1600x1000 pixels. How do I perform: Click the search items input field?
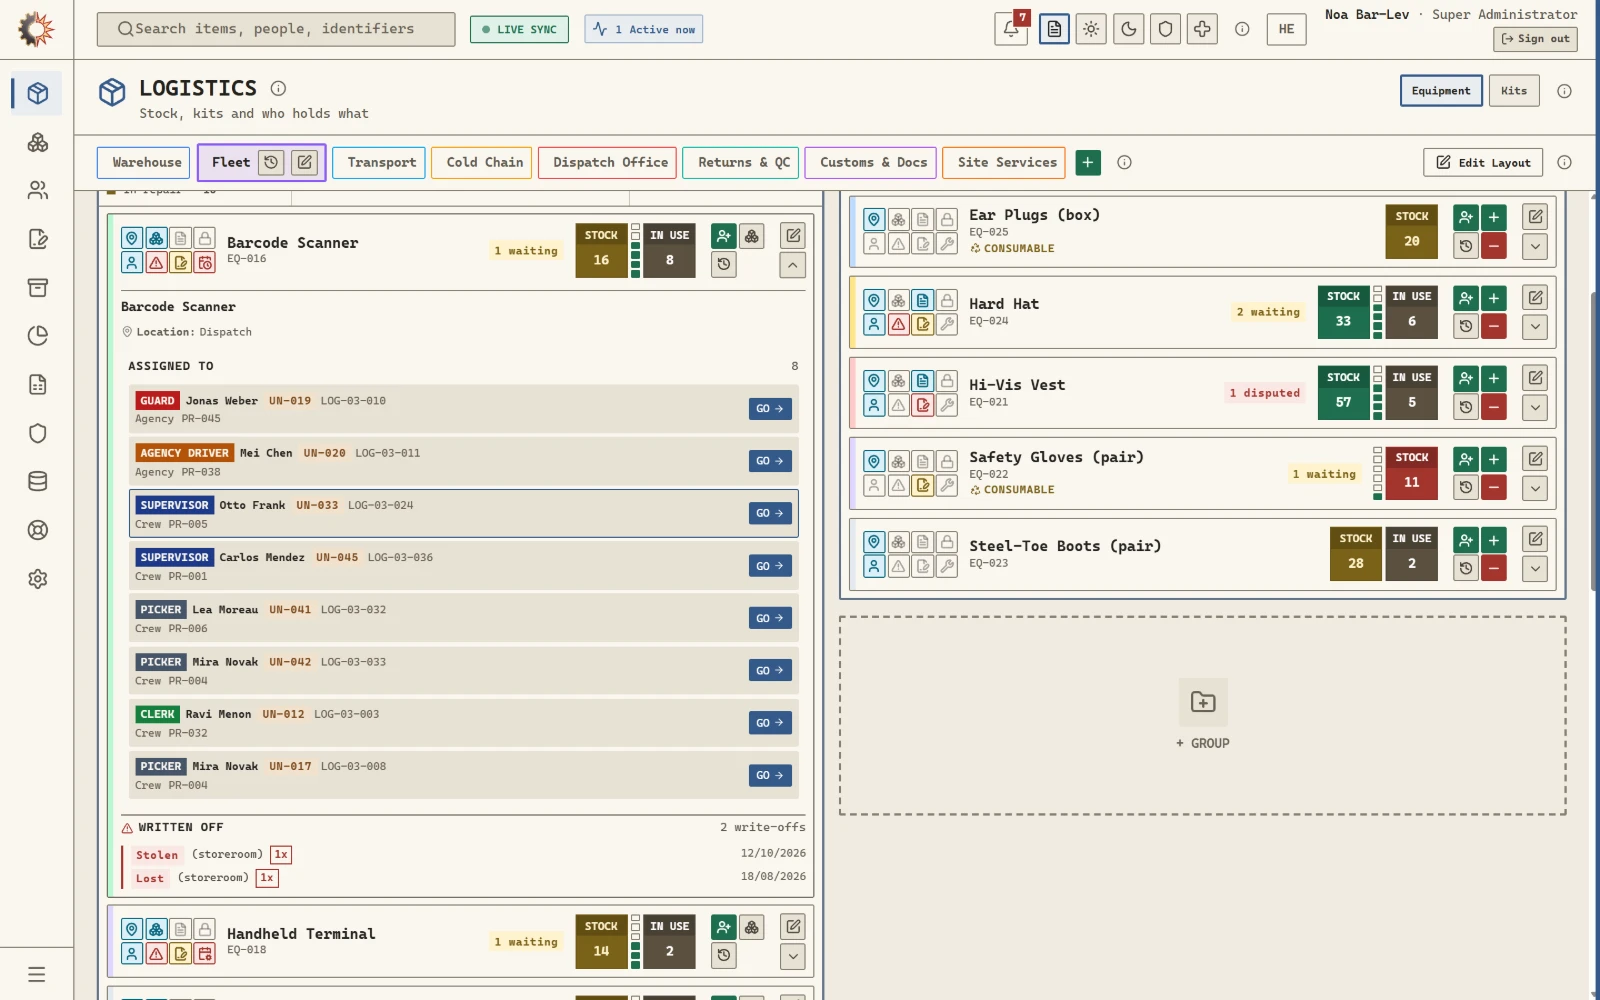click(x=276, y=29)
